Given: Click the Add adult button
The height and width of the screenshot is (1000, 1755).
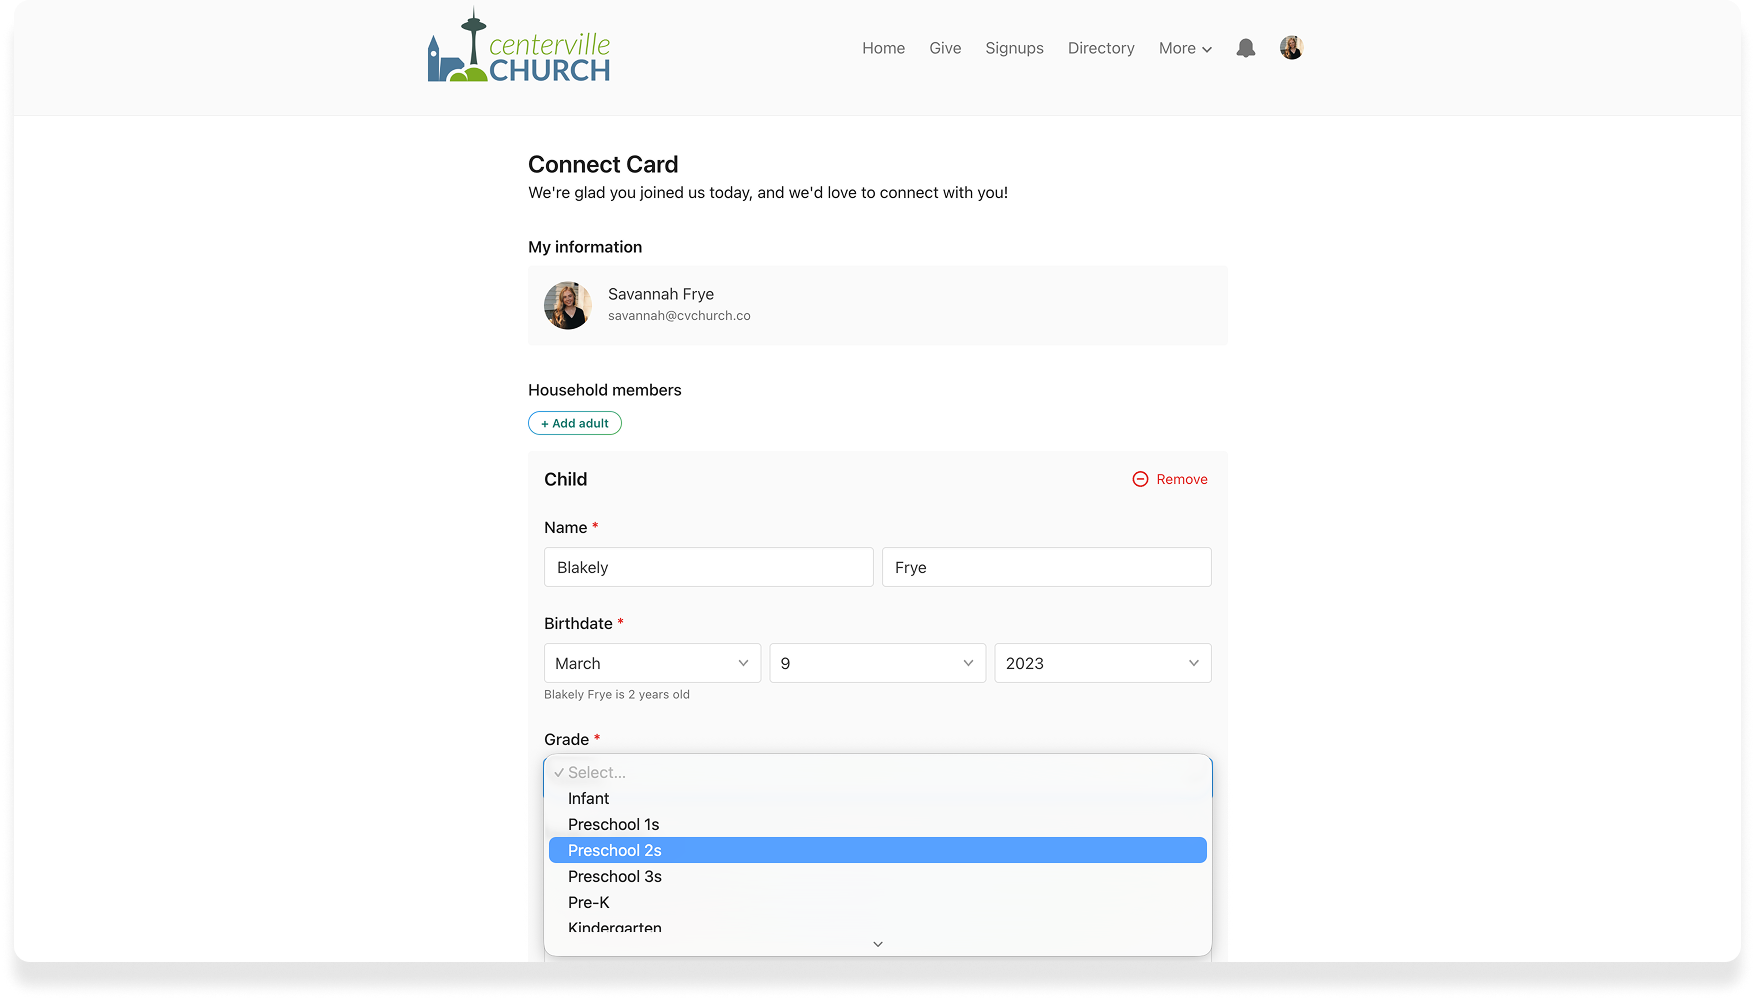Looking at the screenshot, I should 574,423.
